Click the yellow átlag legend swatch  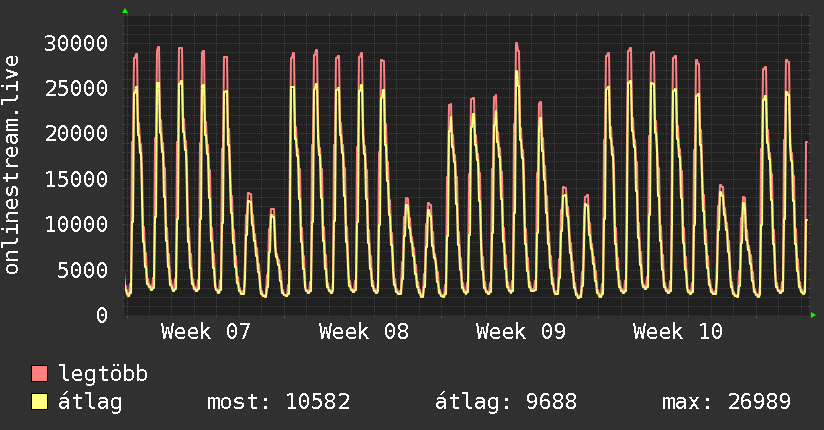pos(39,401)
